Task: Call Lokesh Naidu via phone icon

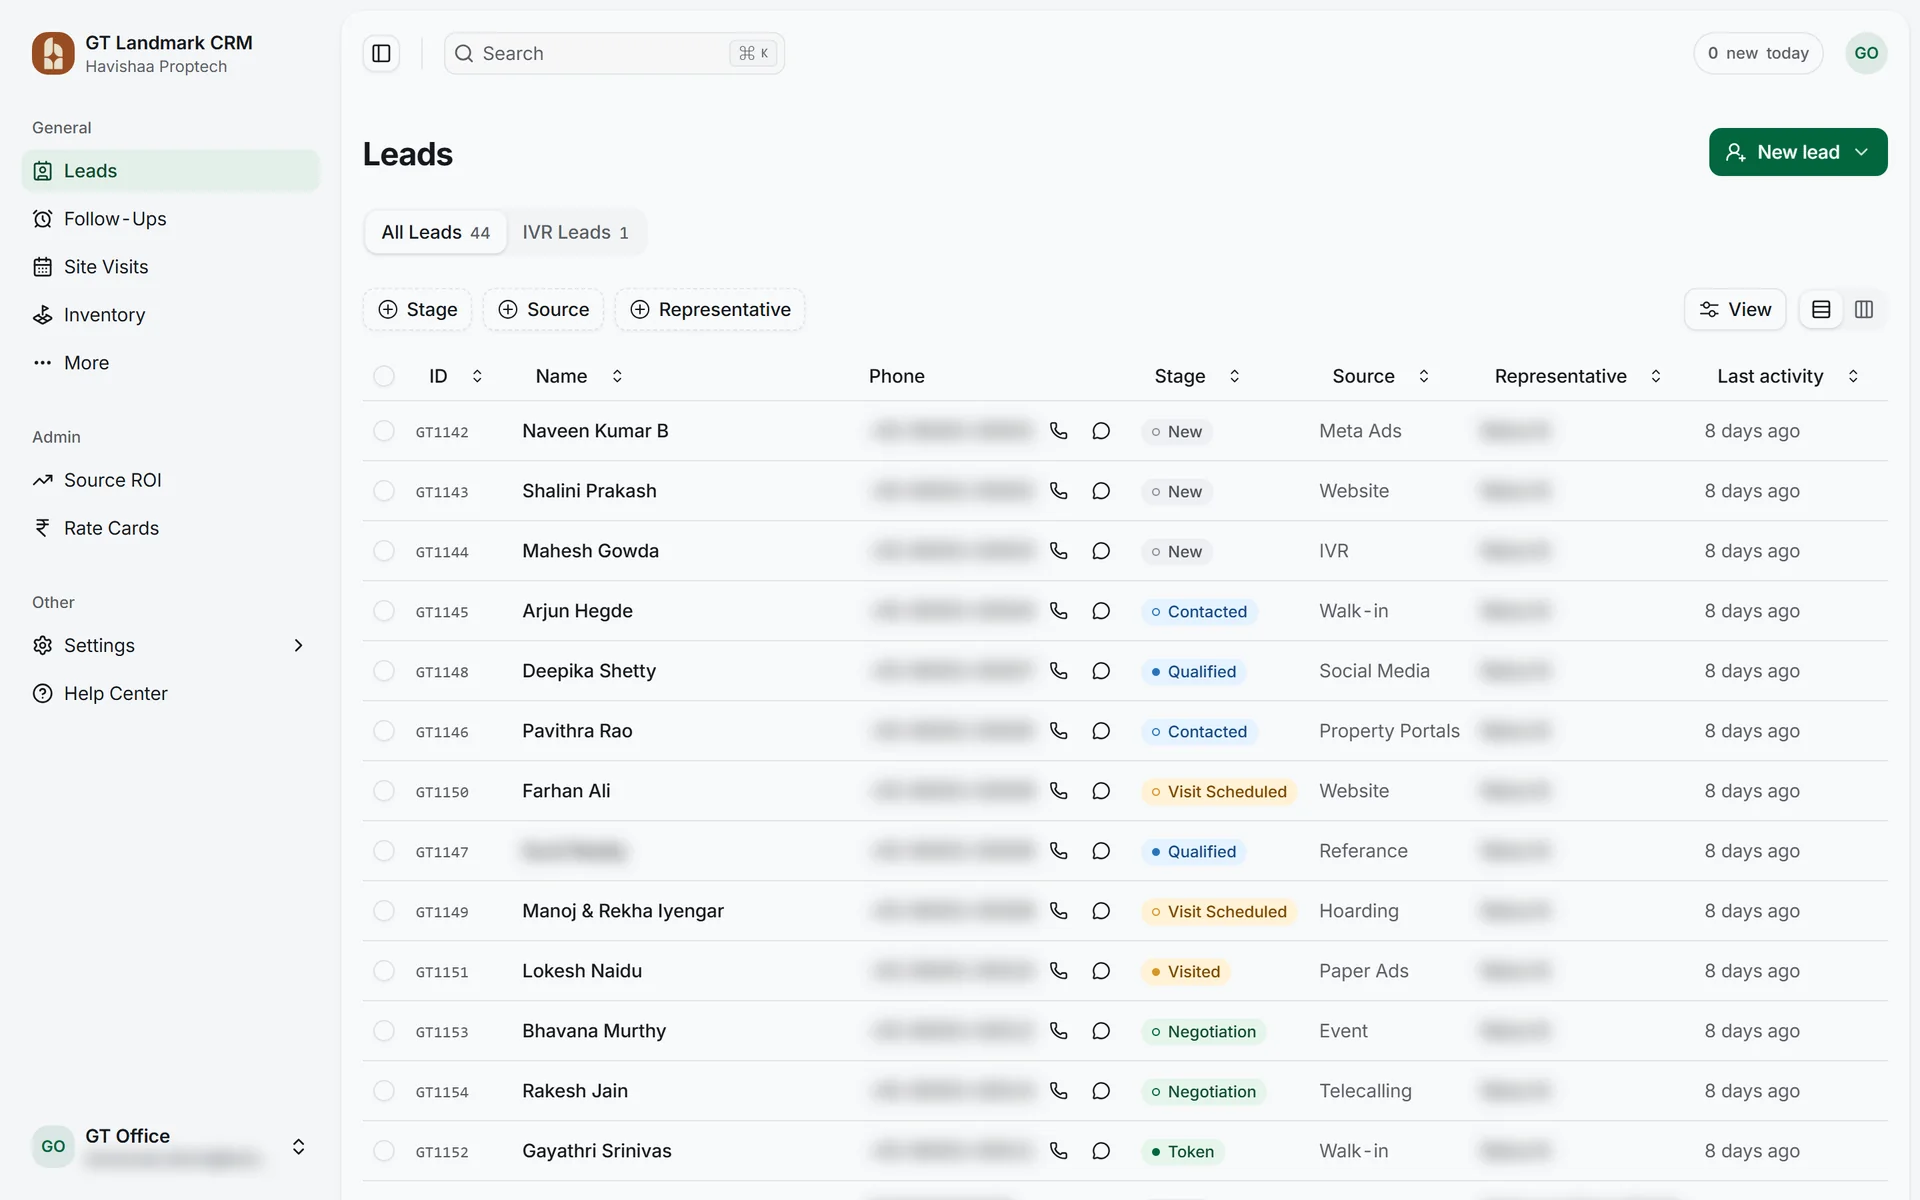Action: pos(1058,971)
